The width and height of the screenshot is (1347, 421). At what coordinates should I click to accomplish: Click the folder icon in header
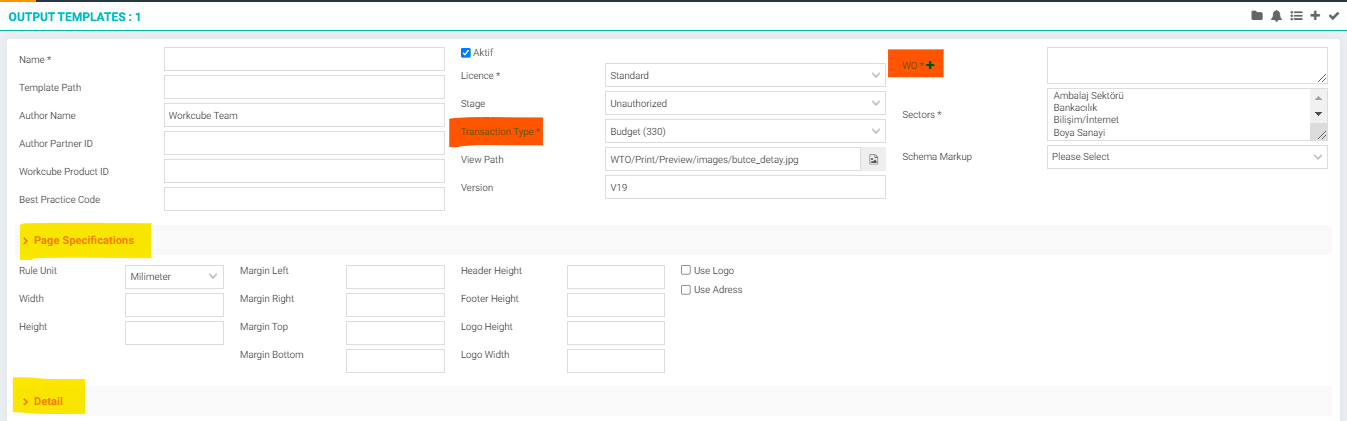tap(1257, 16)
